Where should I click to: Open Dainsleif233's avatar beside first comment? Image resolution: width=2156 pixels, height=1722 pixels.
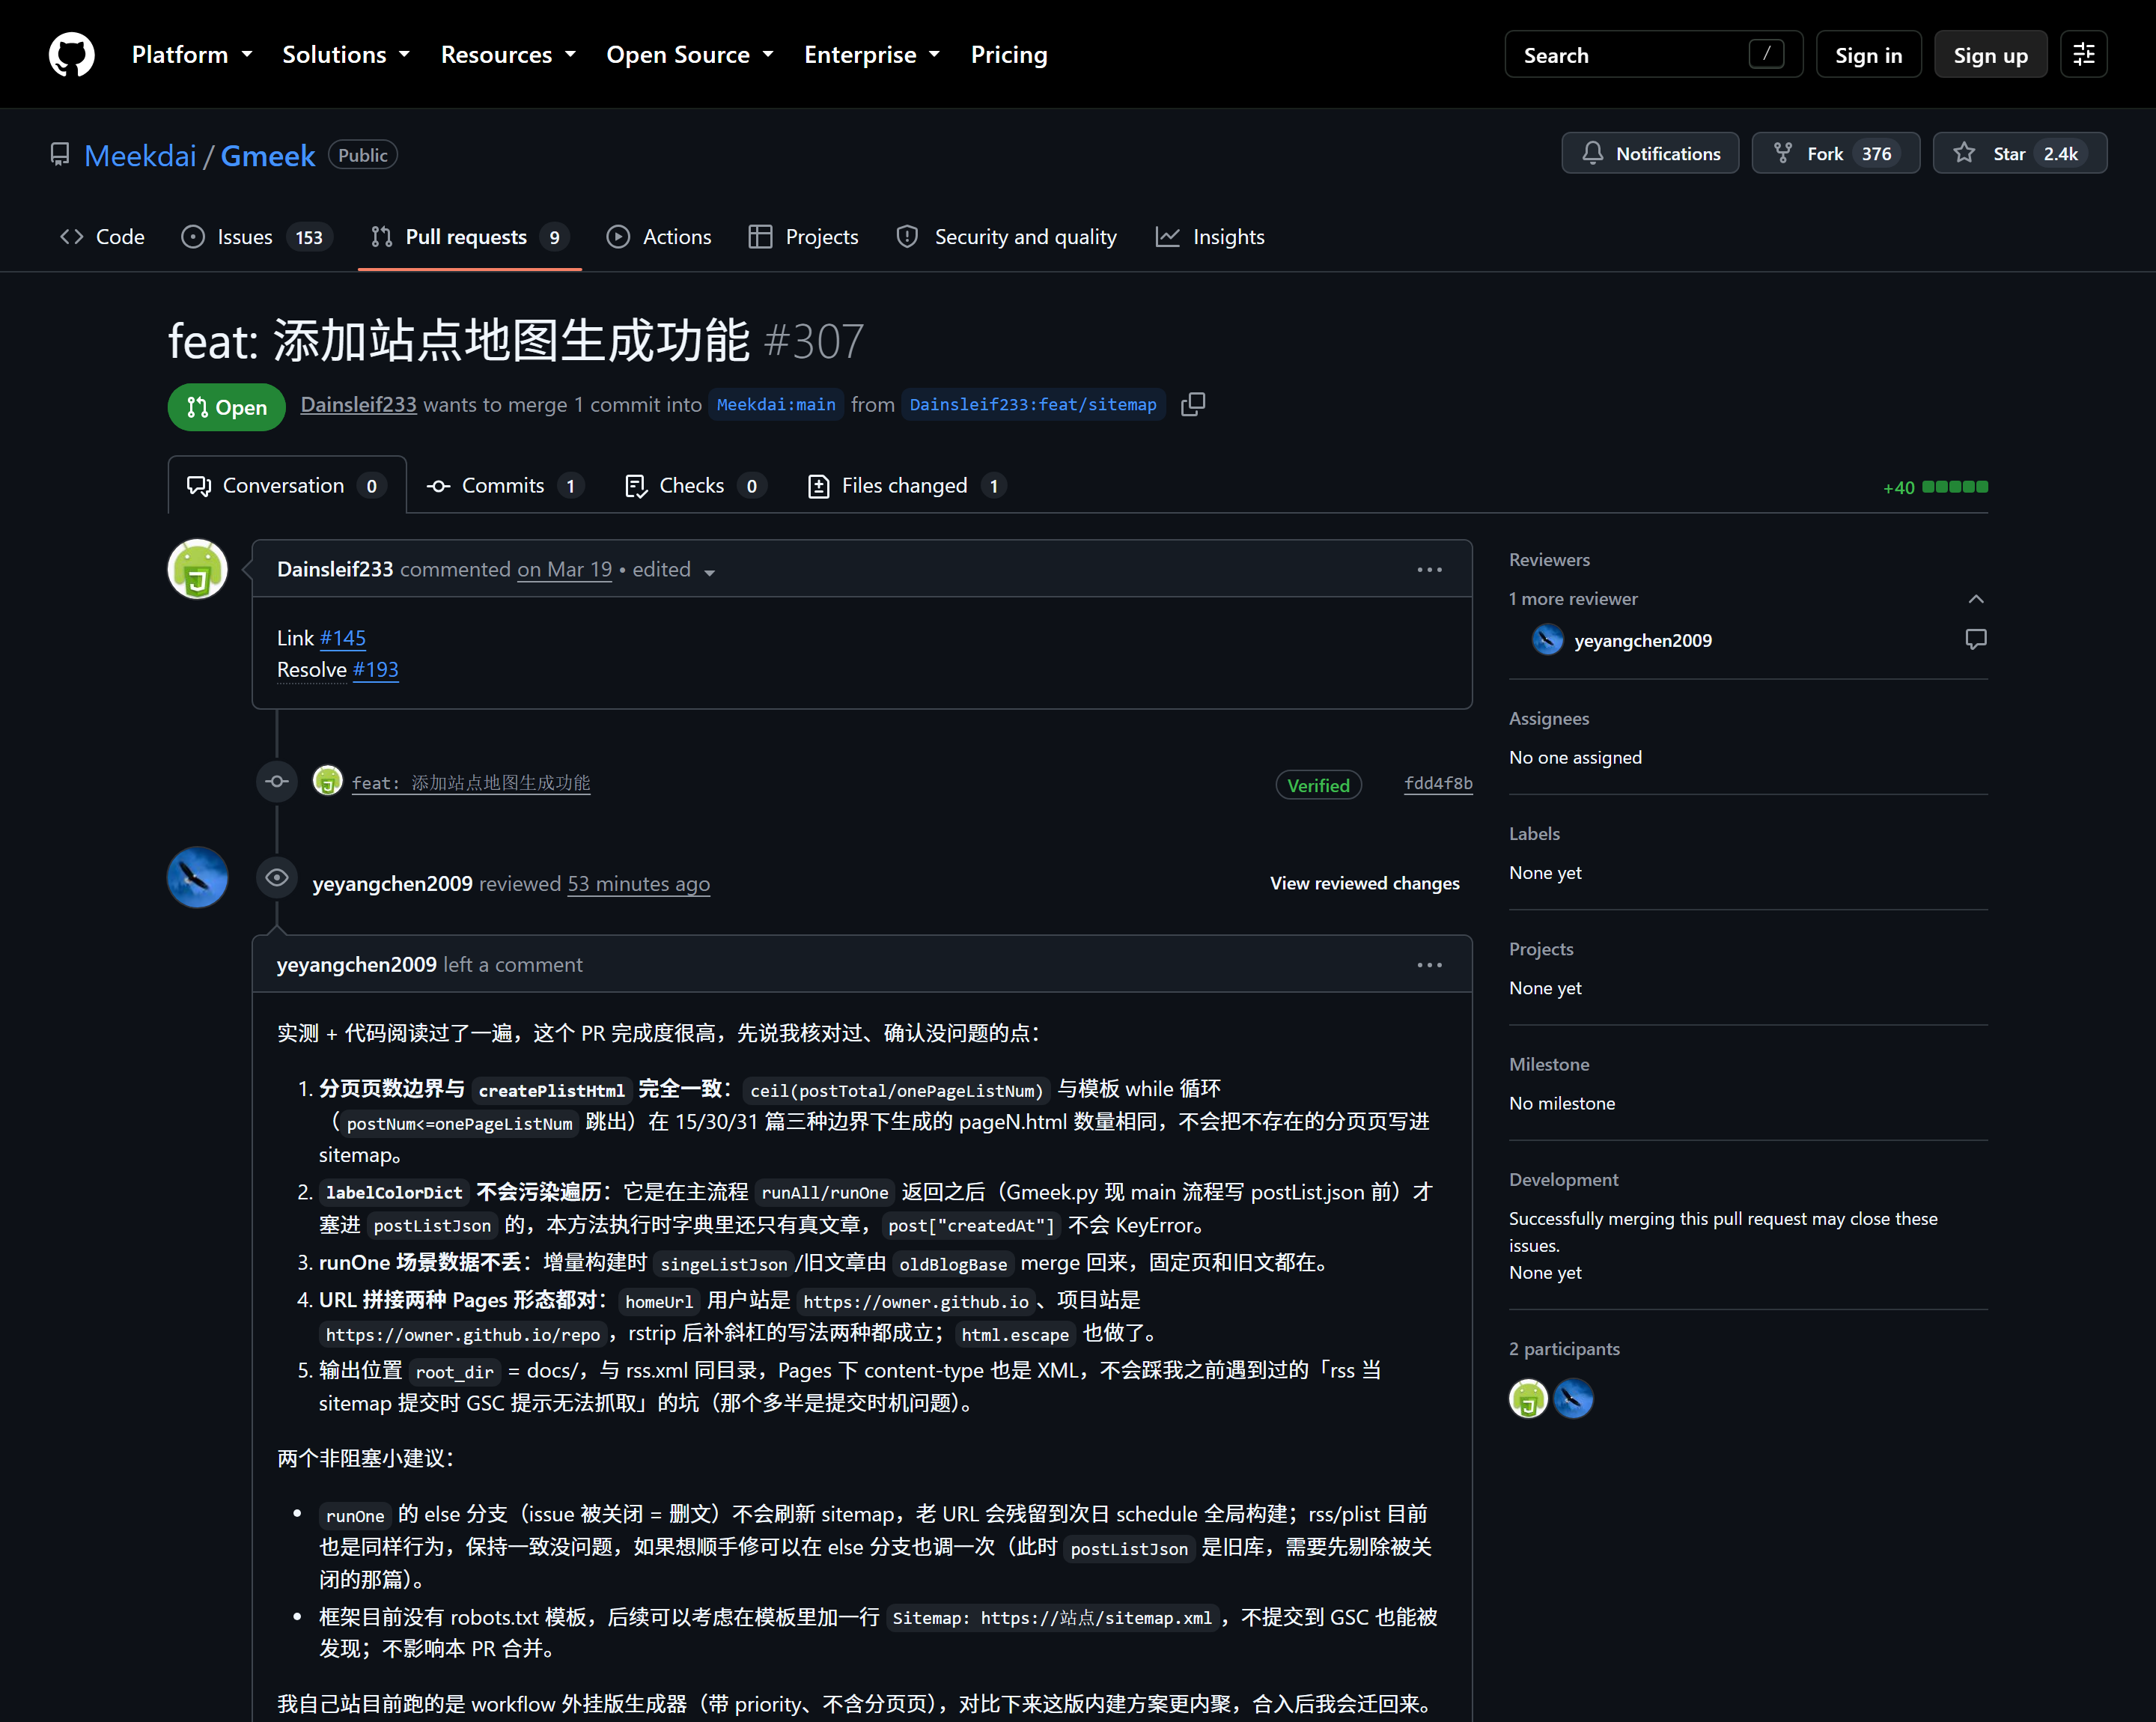(197, 569)
